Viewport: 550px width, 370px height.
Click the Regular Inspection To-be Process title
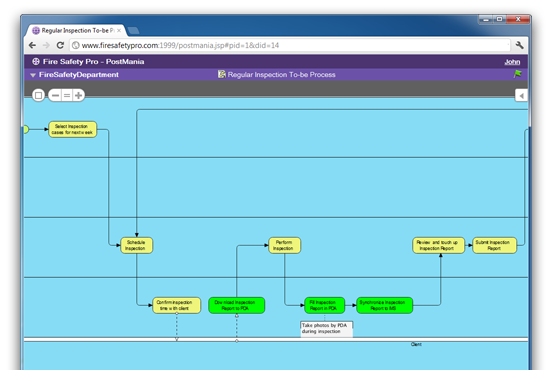(x=282, y=75)
